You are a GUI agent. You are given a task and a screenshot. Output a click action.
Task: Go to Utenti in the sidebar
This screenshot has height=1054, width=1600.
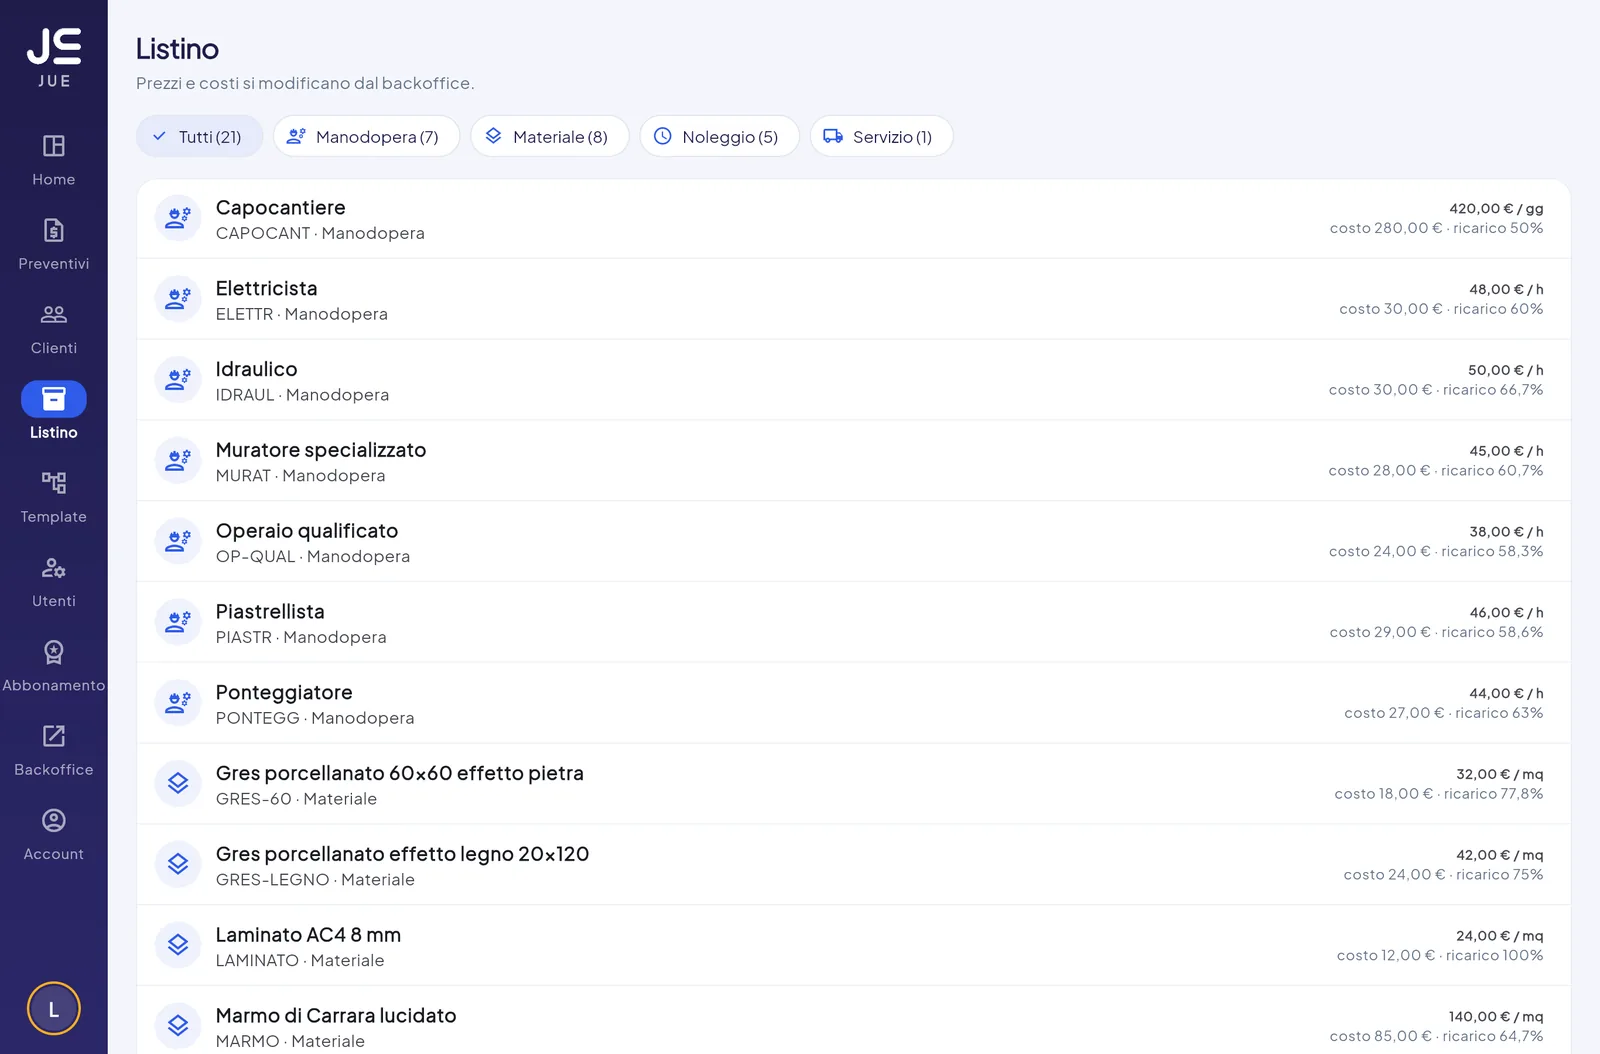click(54, 581)
